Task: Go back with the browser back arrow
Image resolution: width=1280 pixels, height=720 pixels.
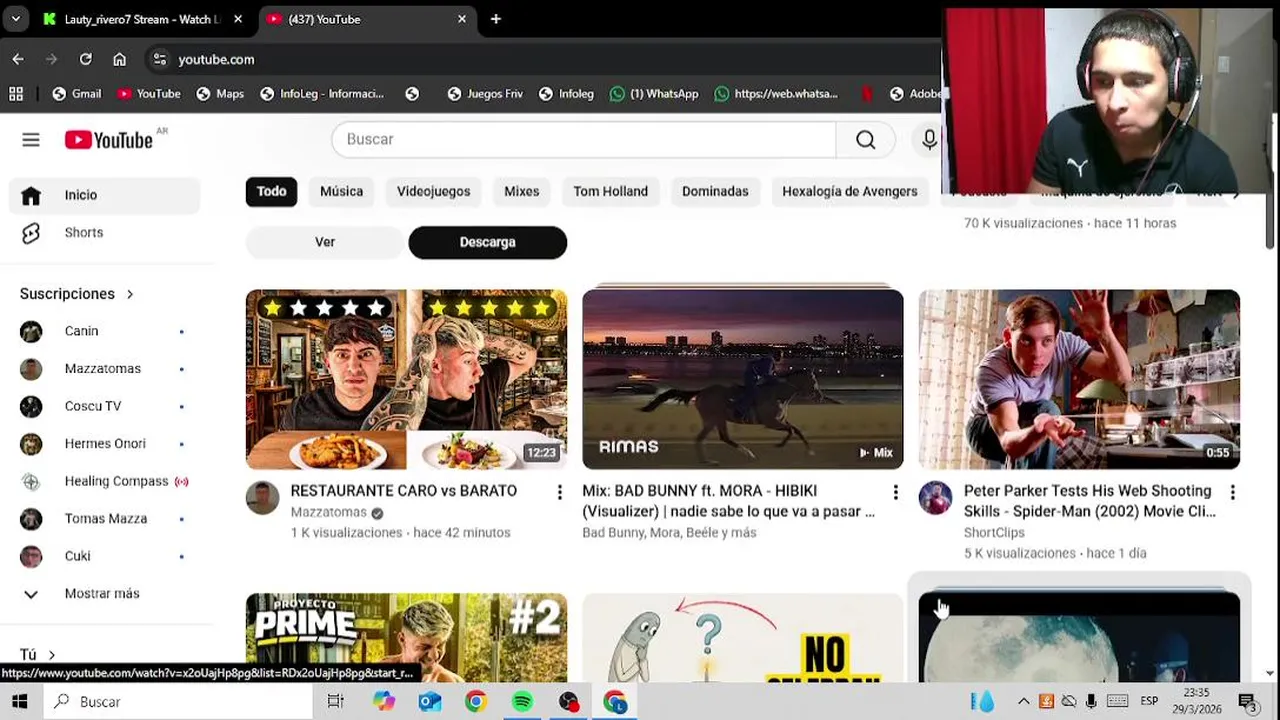Action: coord(18,59)
